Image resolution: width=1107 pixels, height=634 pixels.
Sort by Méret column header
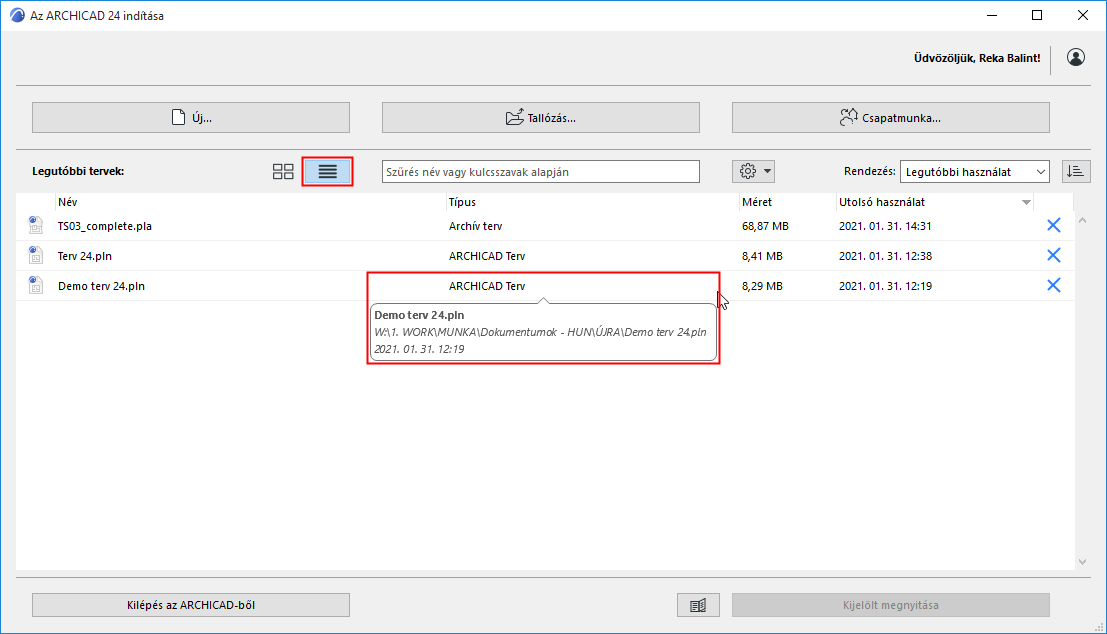[x=757, y=202]
